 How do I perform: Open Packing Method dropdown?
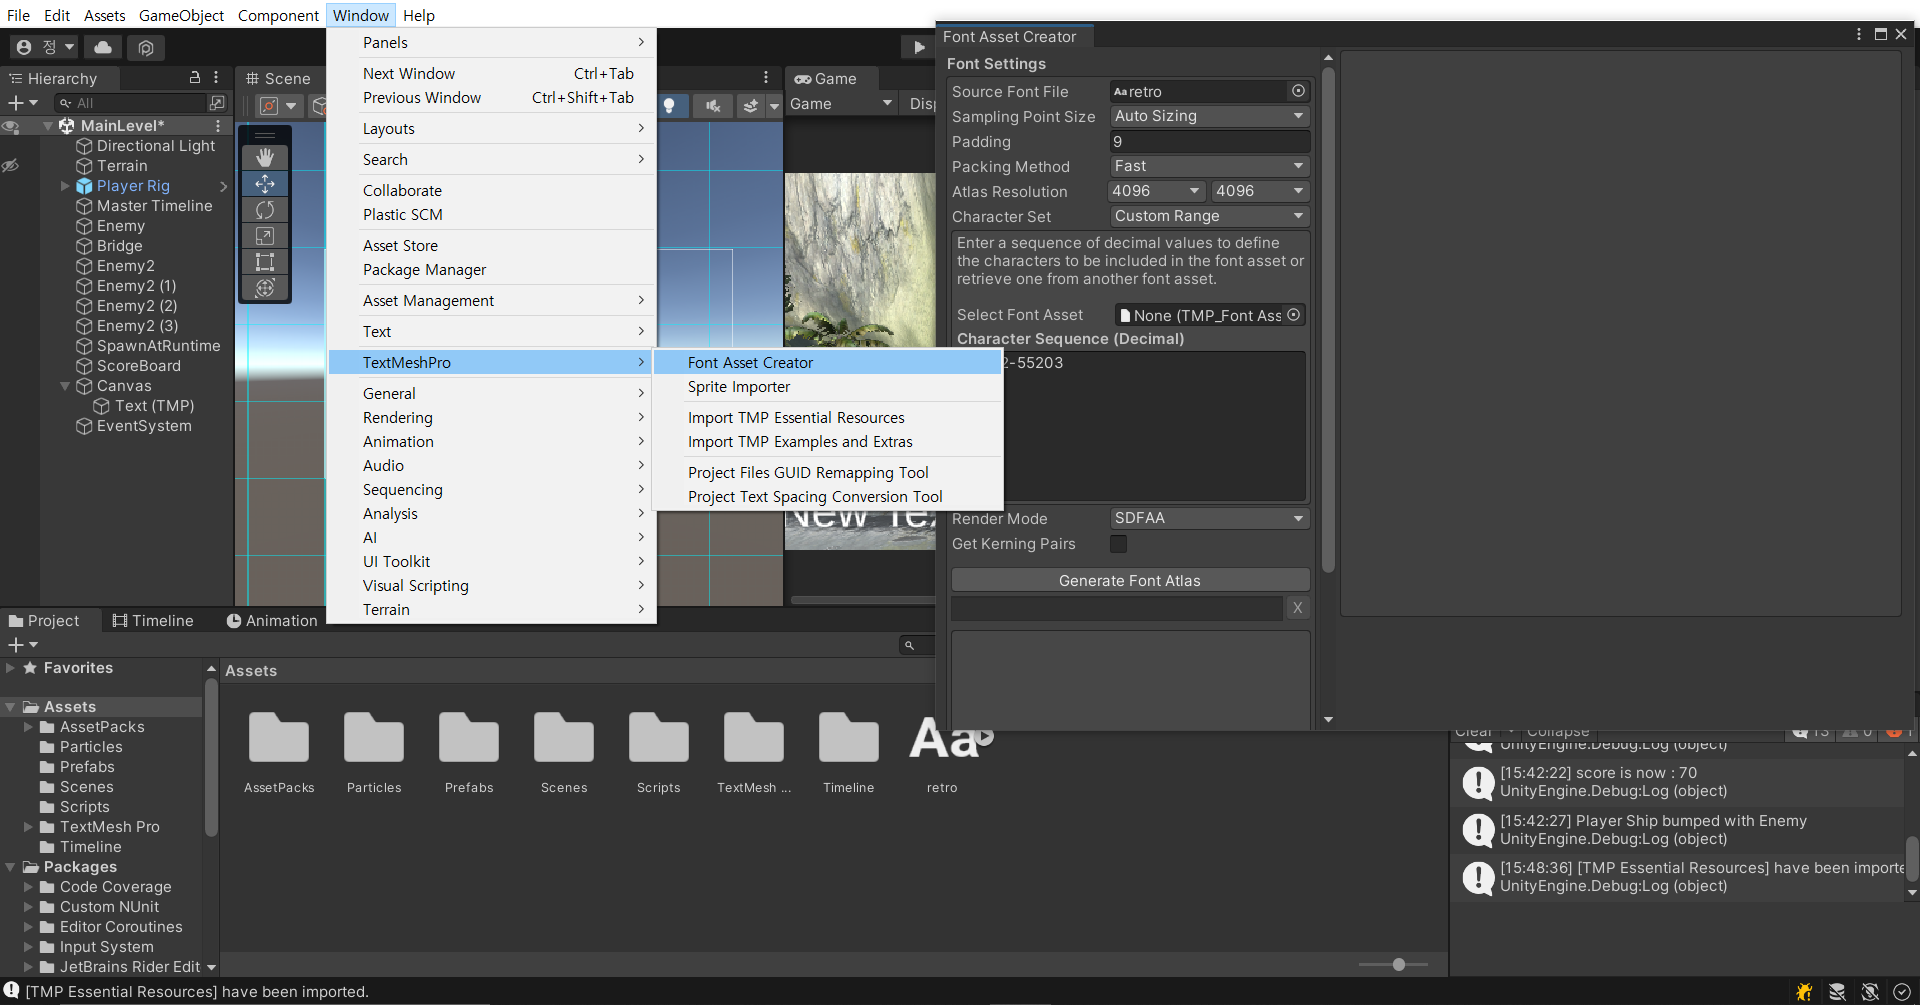(x=1210, y=166)
